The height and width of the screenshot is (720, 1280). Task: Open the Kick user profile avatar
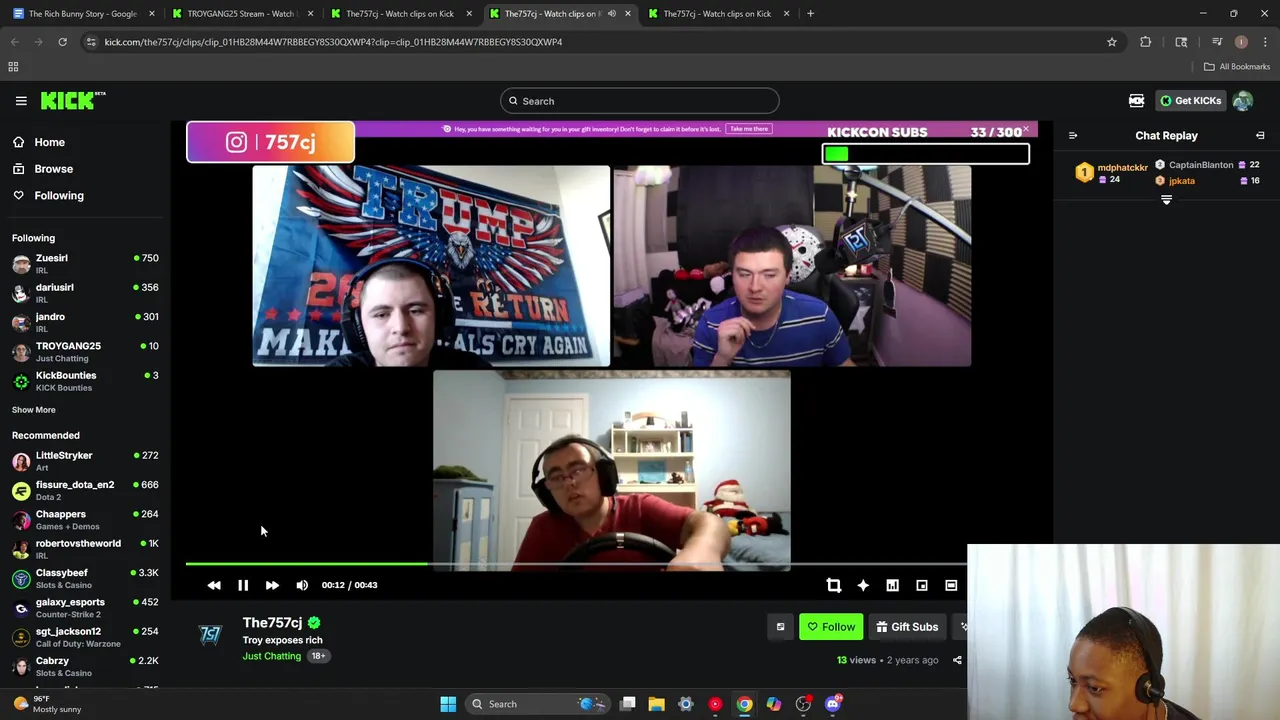pyautogui.click(x=1243, y=101)
